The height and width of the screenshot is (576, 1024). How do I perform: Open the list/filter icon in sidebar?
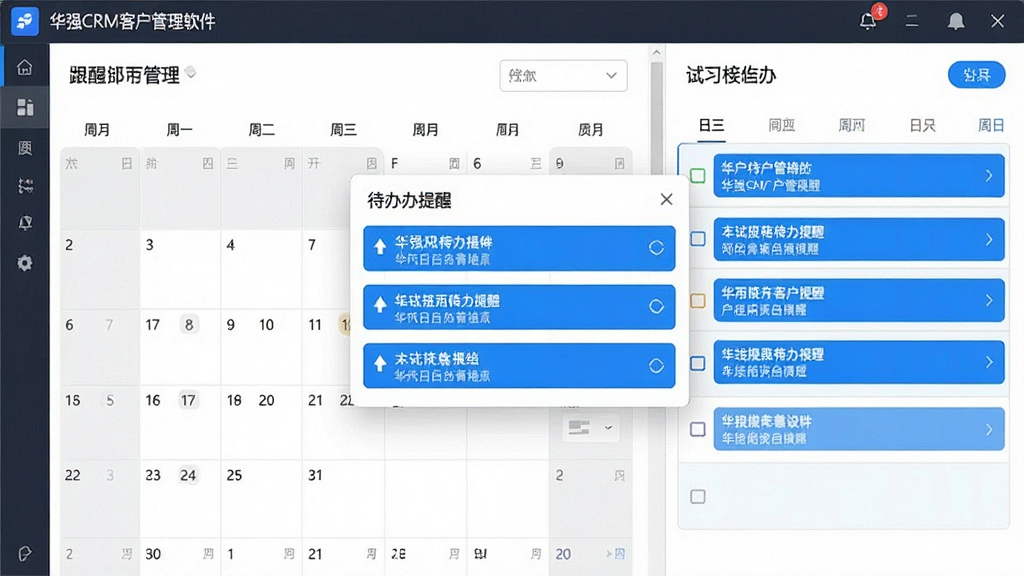coord(25,186)
